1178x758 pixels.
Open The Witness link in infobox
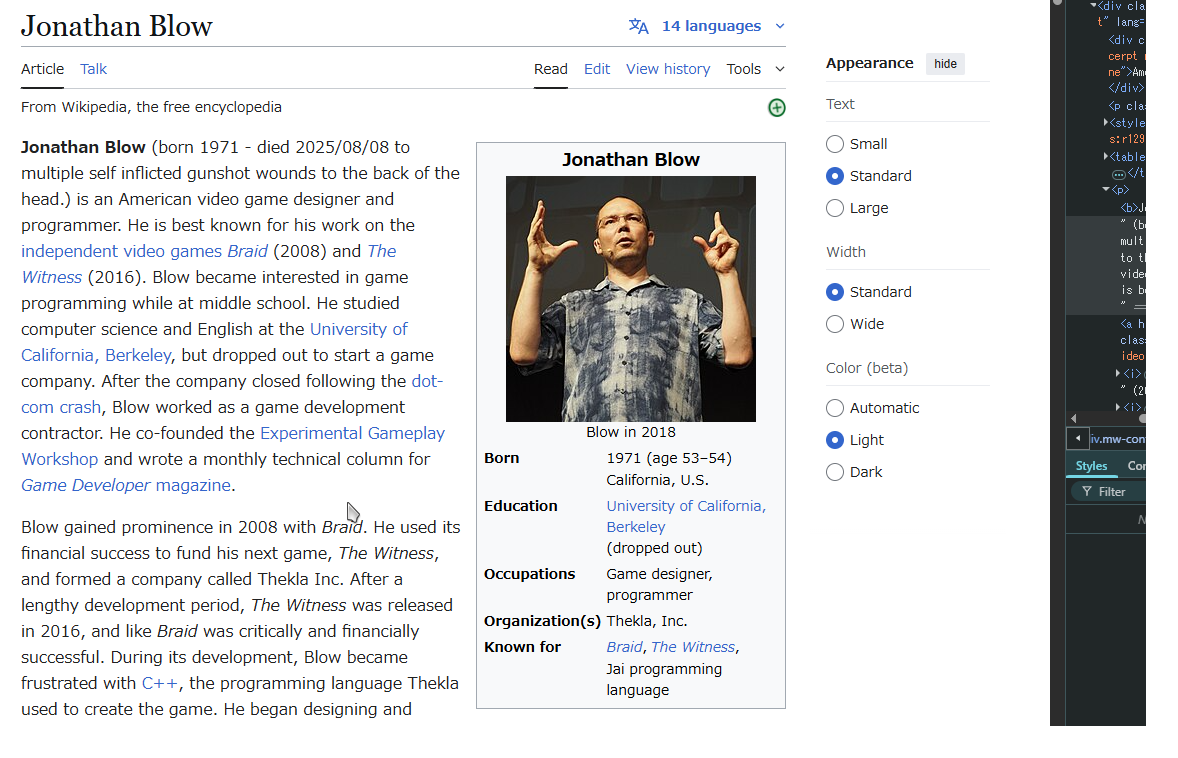[693, 647]
